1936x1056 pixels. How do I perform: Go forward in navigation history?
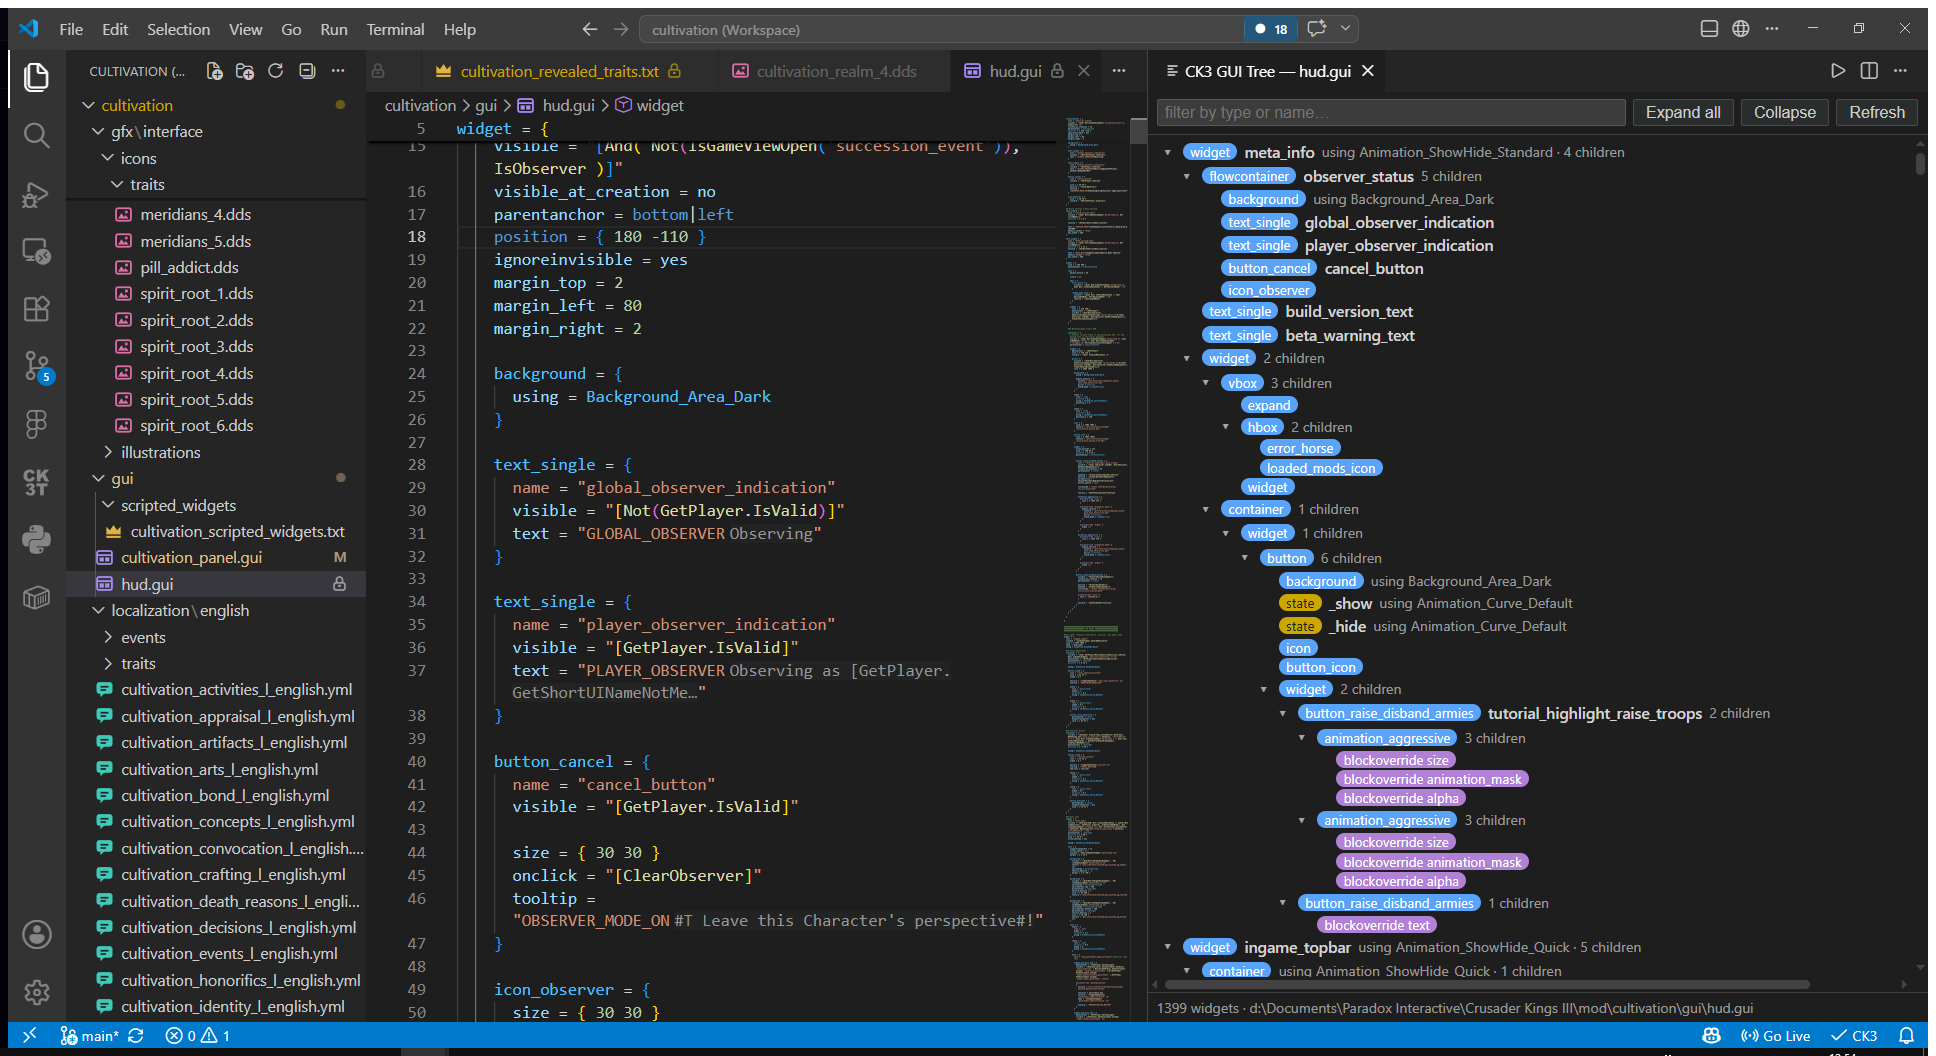(x=621, y=29)
